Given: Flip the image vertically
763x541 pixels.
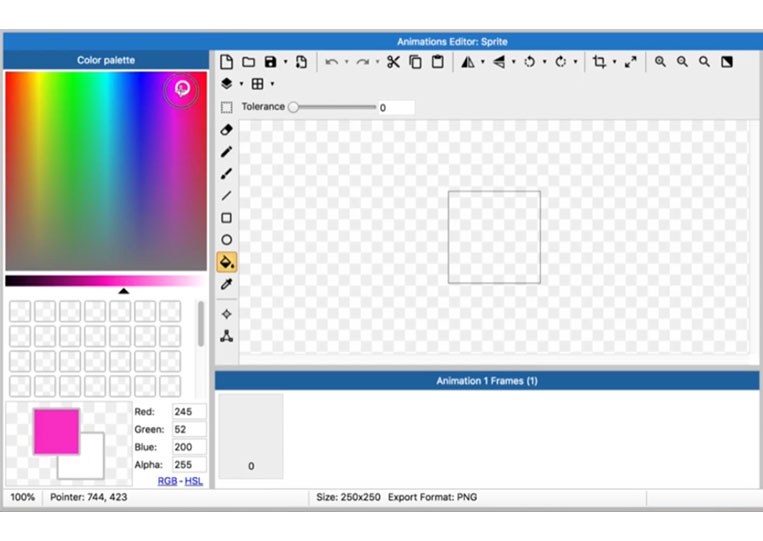Looking at the screenshot, I should click(499, 62).
